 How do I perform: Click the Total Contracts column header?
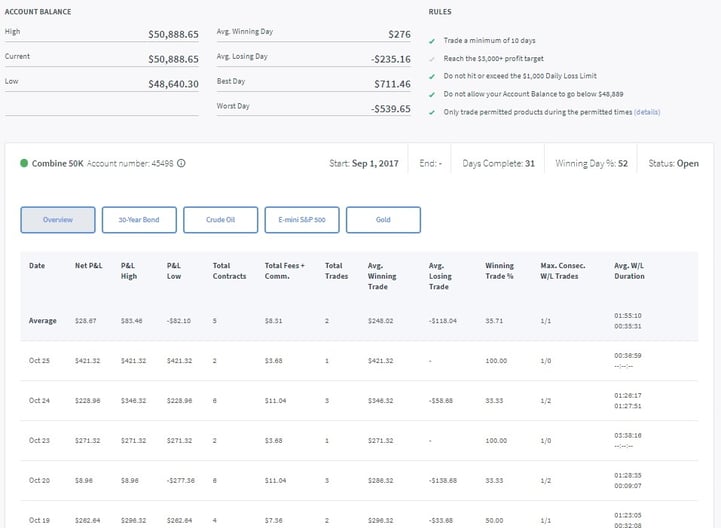tap(229, 271)
